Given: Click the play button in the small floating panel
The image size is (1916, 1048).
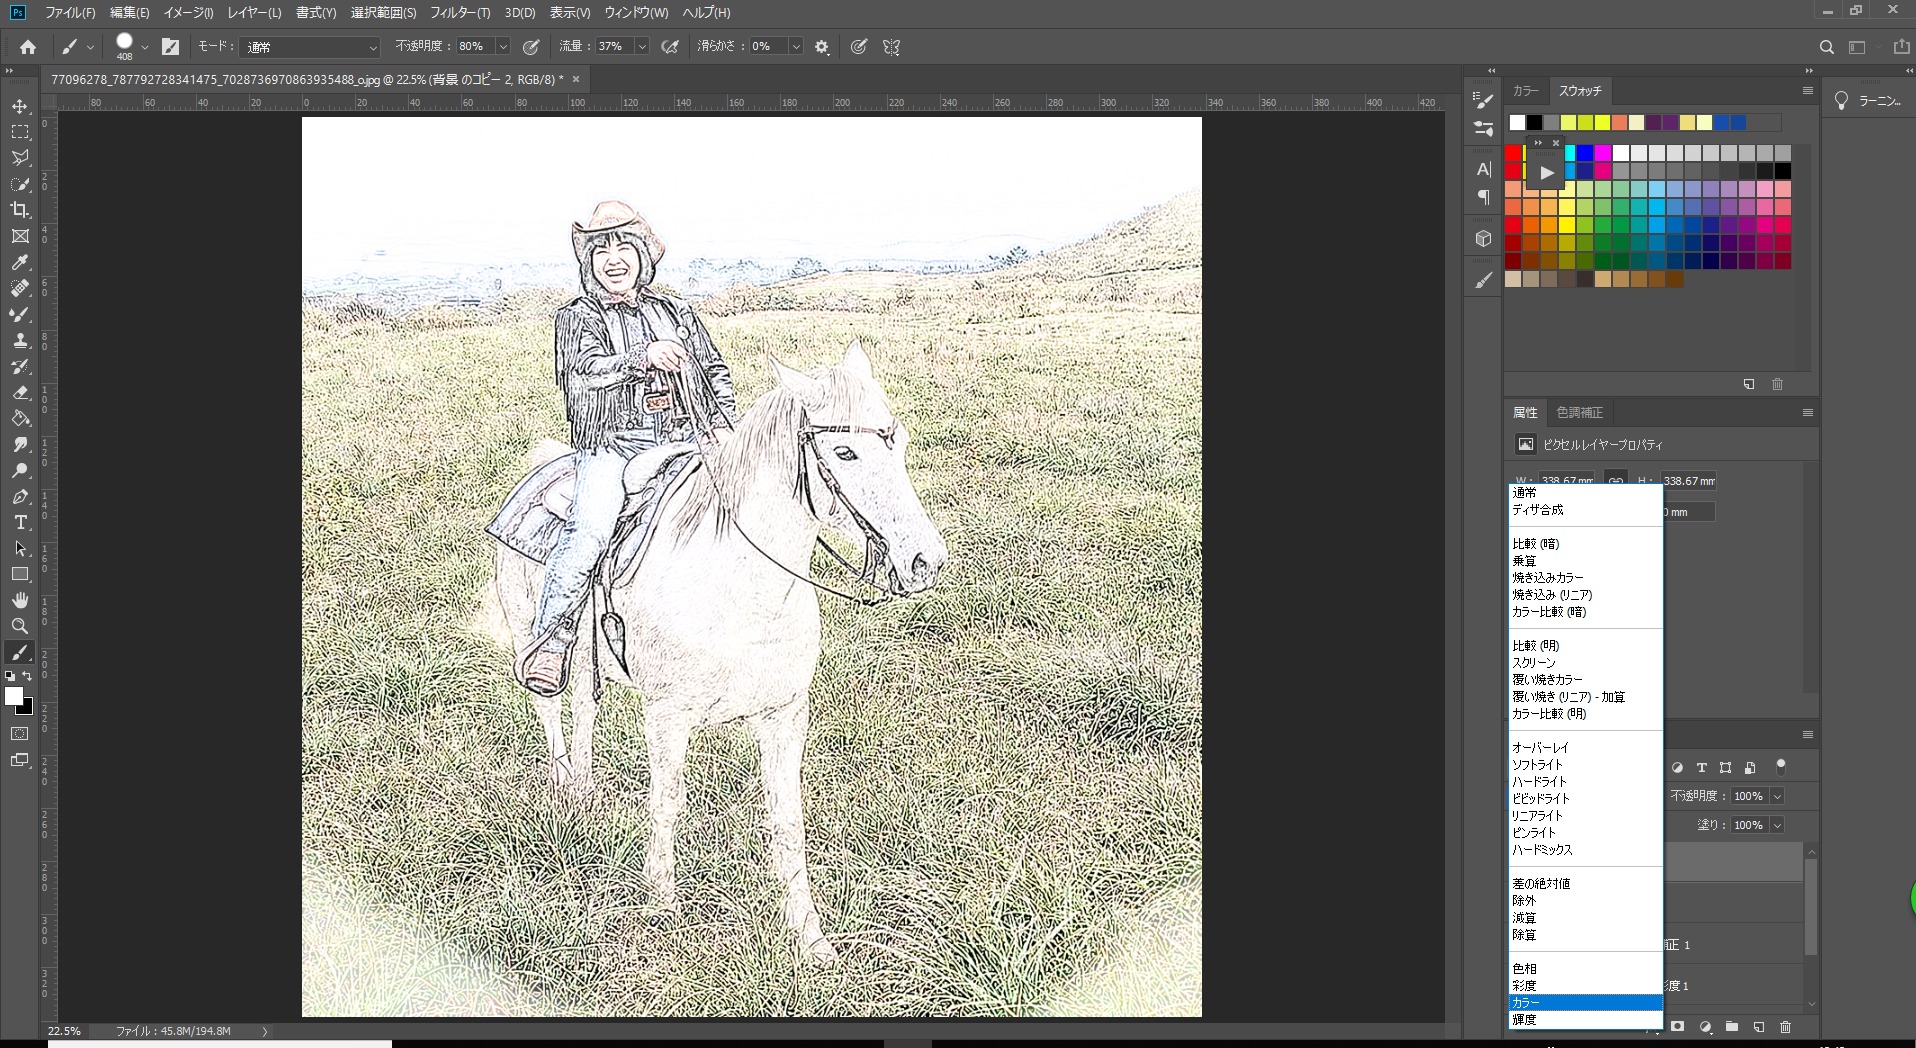Looking at the screenshot, I should (1547, 173).
